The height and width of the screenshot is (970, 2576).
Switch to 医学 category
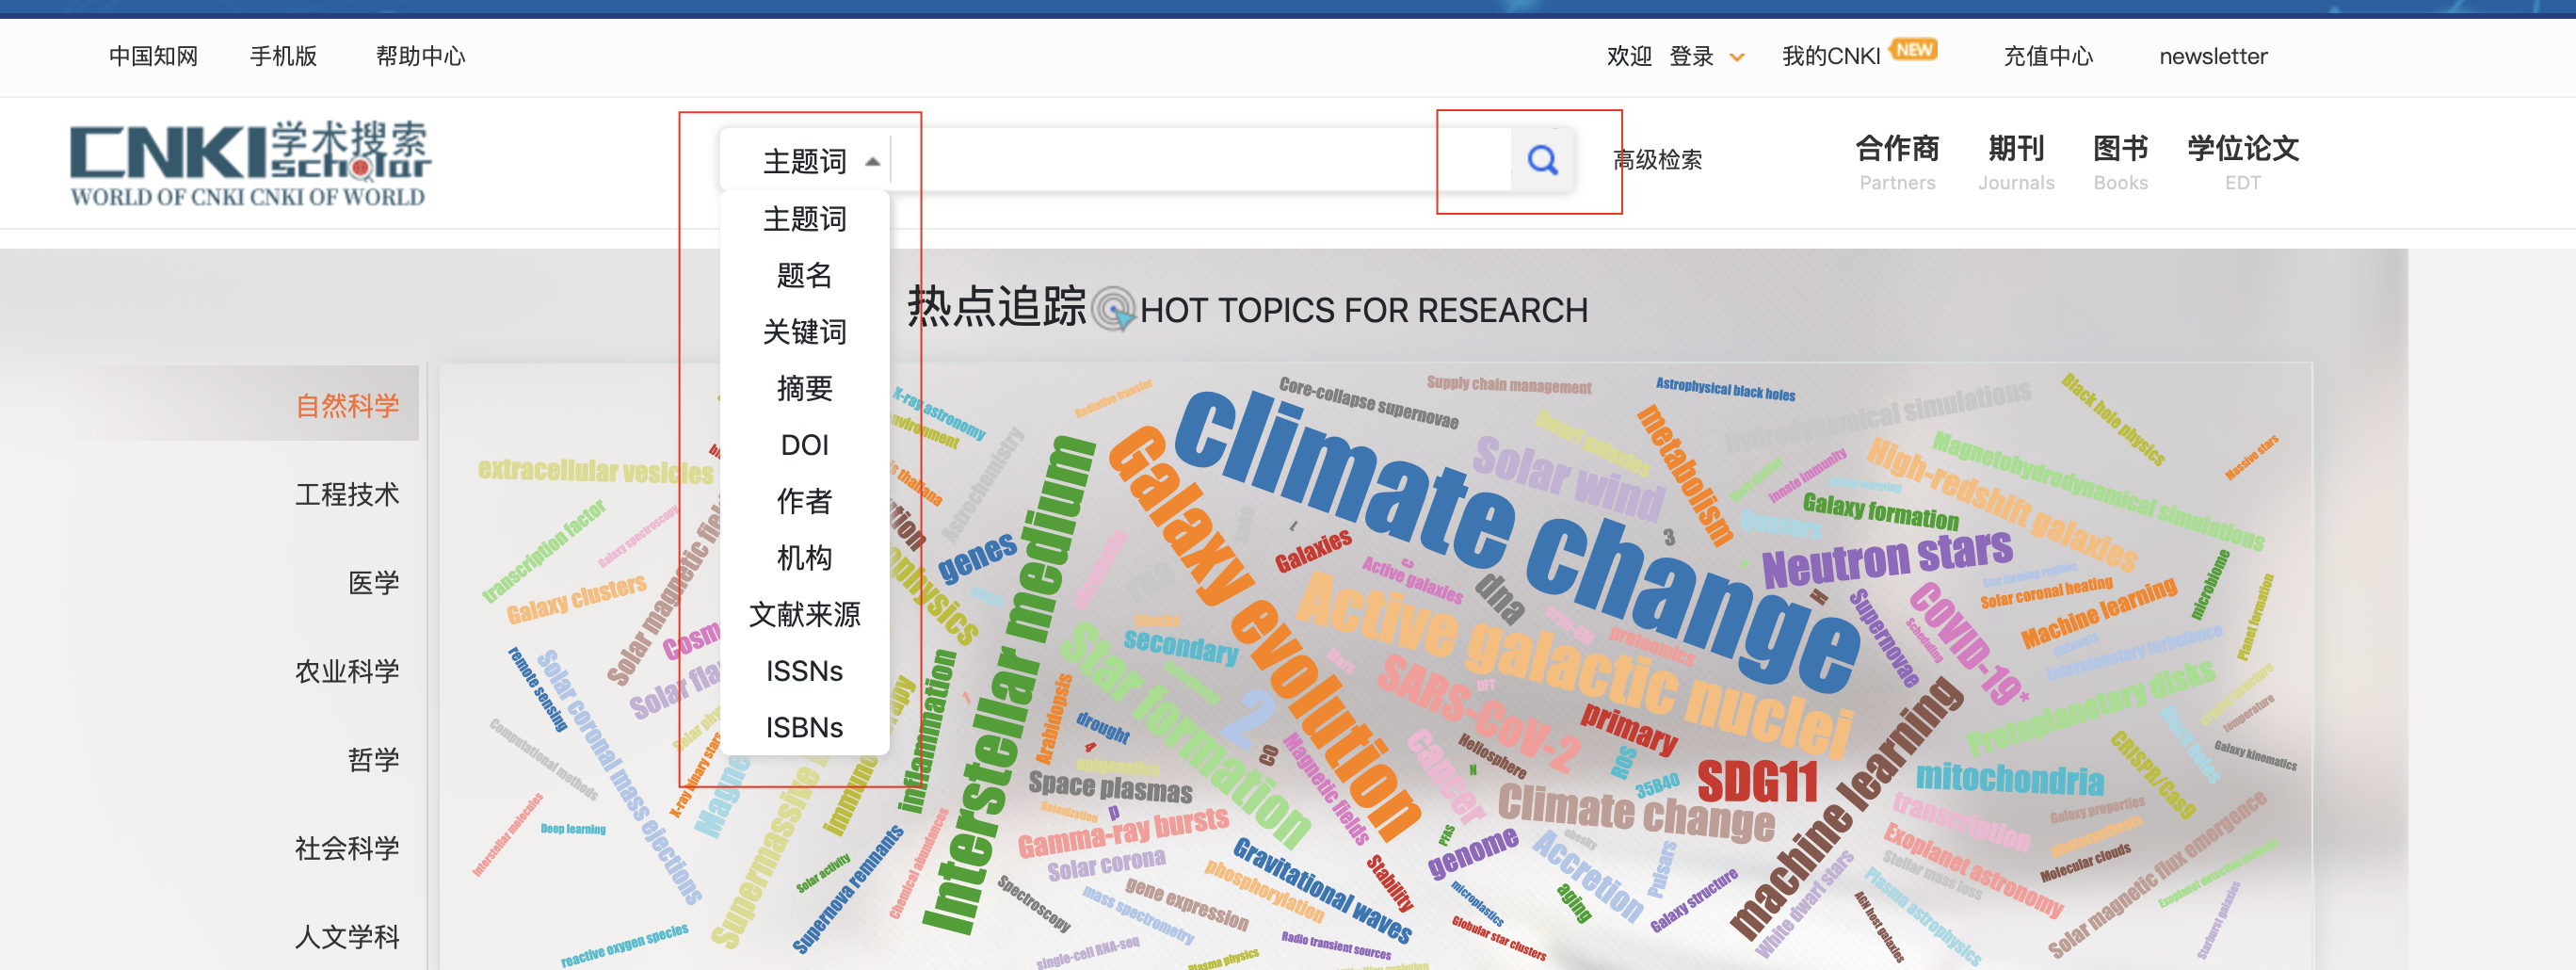373,583
